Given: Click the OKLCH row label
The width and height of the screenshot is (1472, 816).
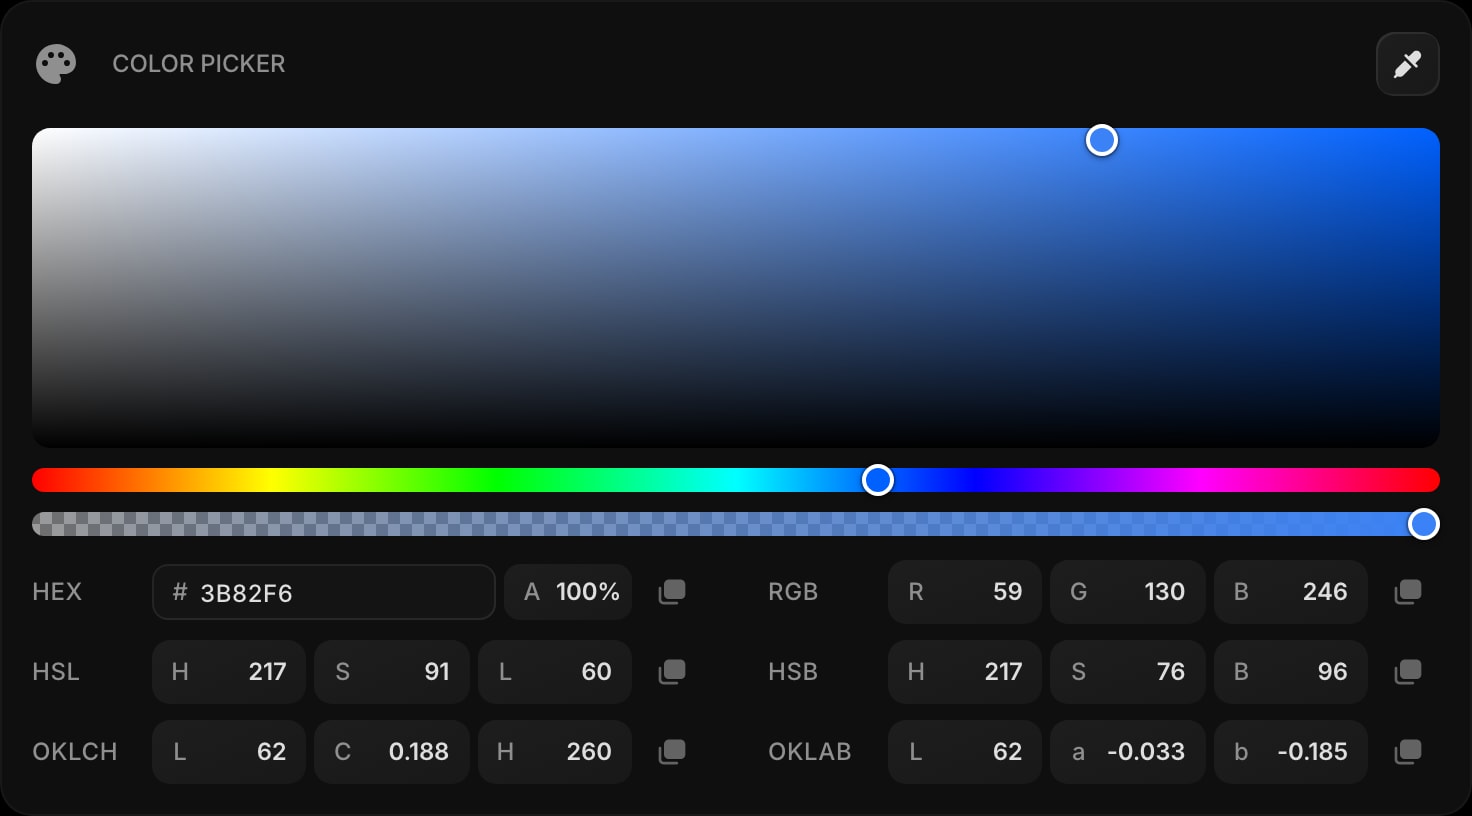Looking at the screenshot, I should point(75,752).
